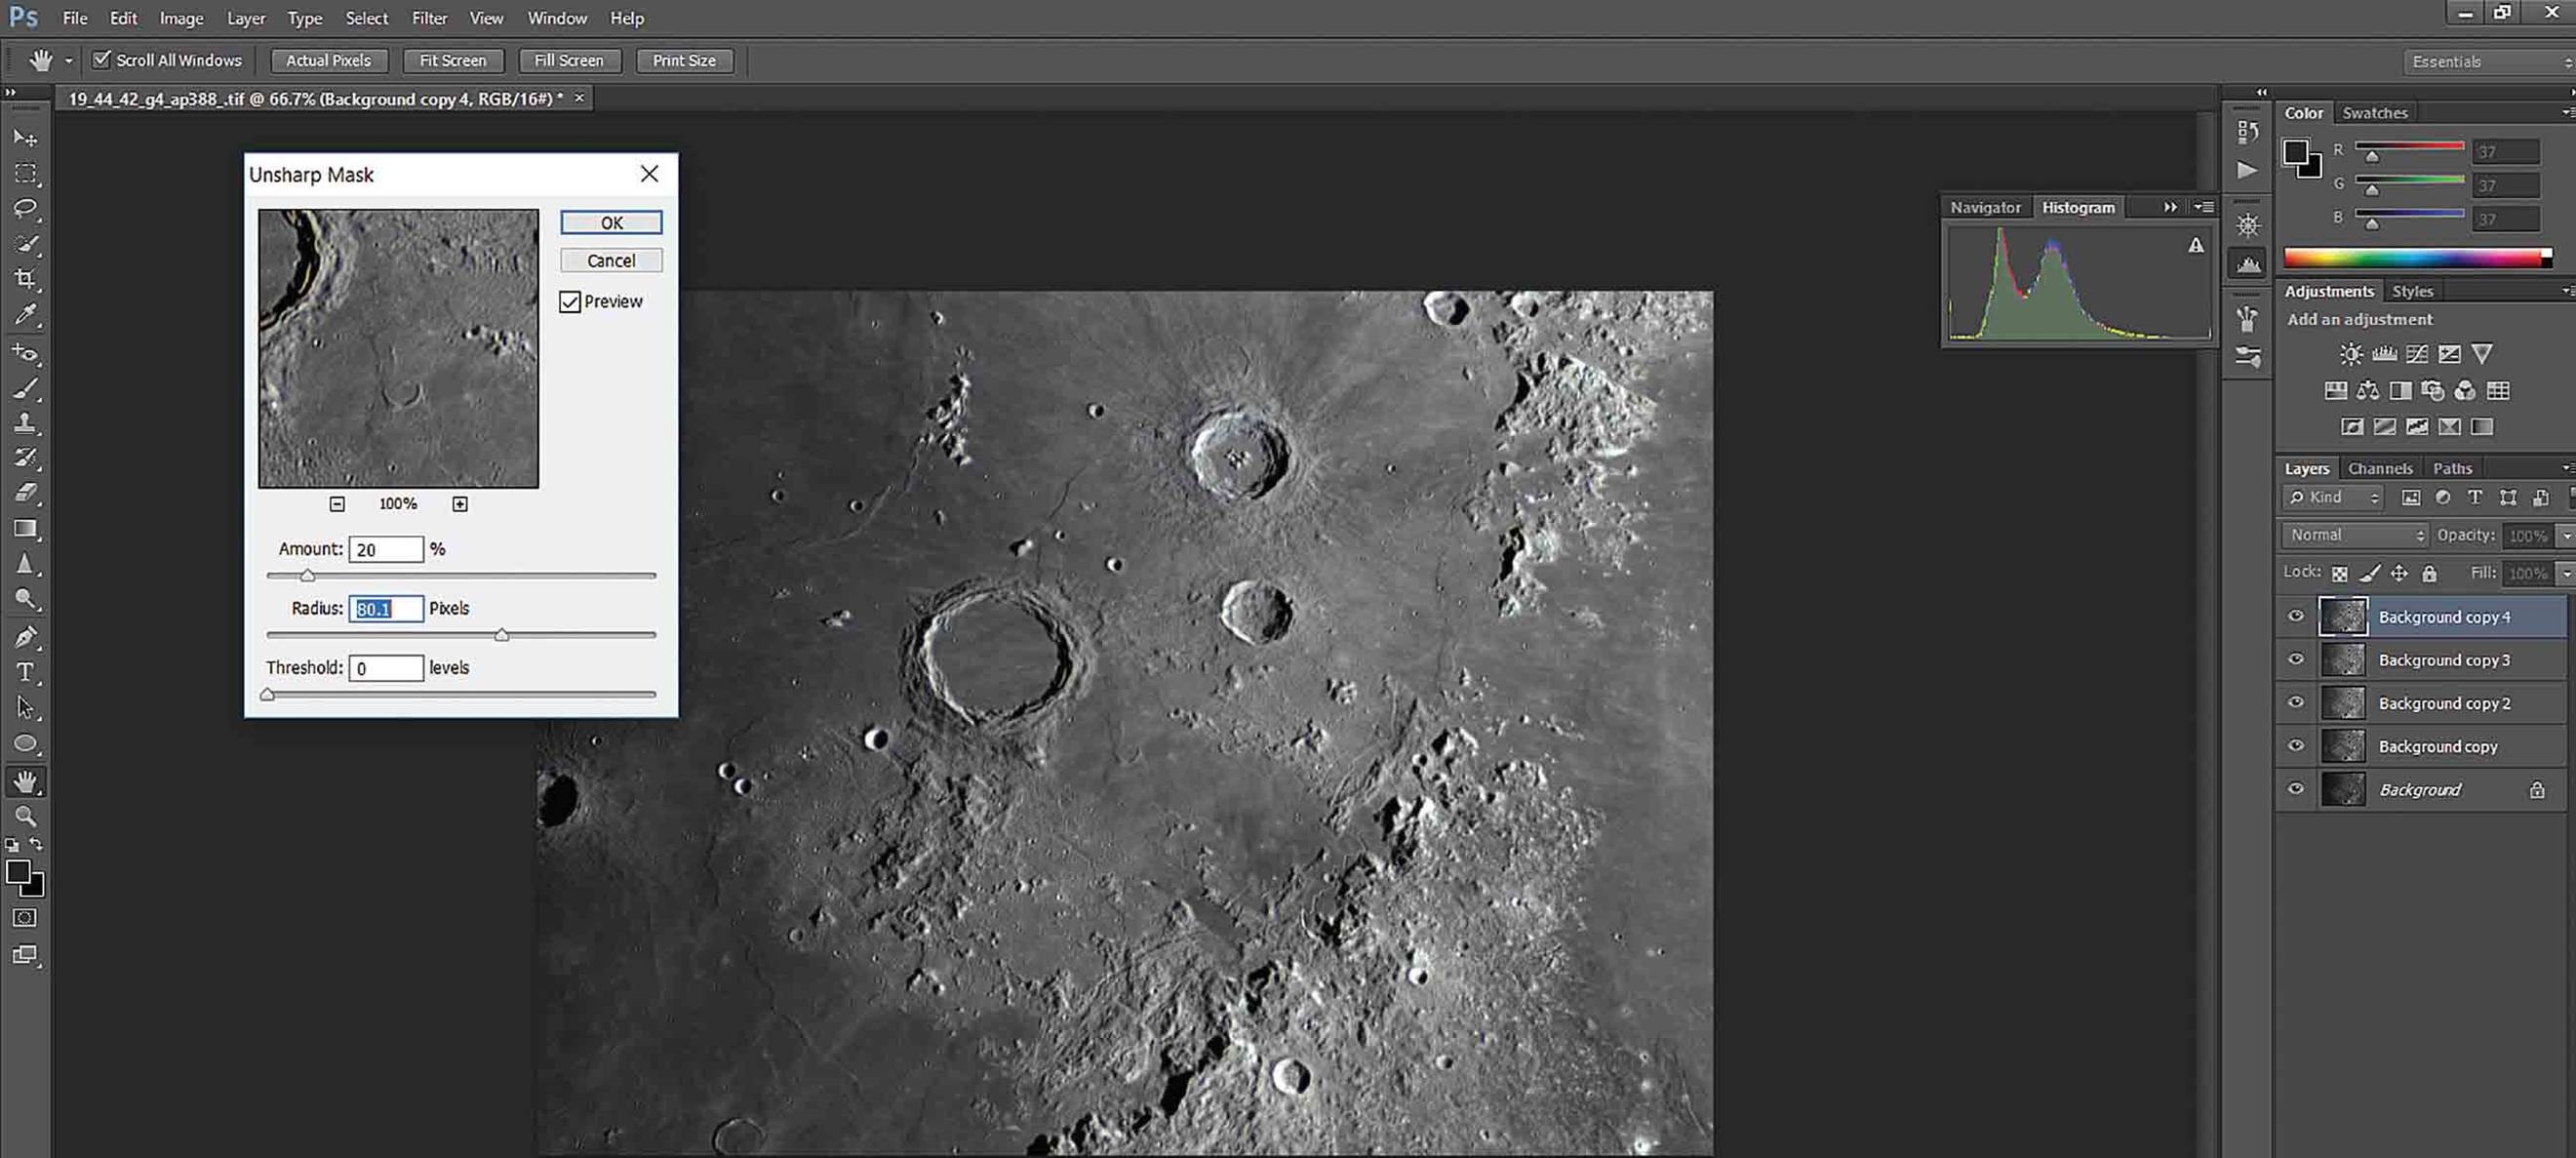This screenshot has width=2576, height=1158.
Task: Switch to the Channels tab
Action: click(x=2380, y=468)
